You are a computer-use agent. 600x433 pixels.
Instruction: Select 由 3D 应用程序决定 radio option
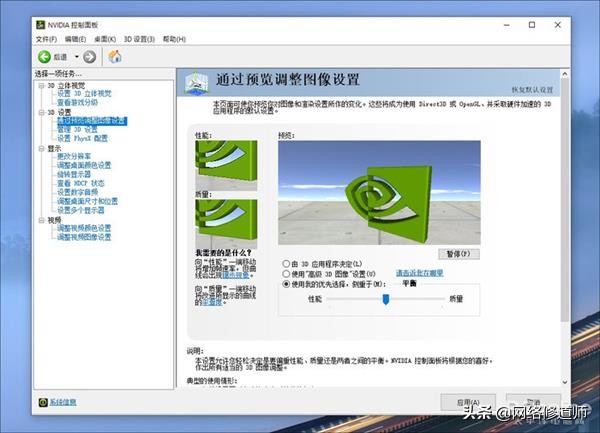click(x=287, y=262)
